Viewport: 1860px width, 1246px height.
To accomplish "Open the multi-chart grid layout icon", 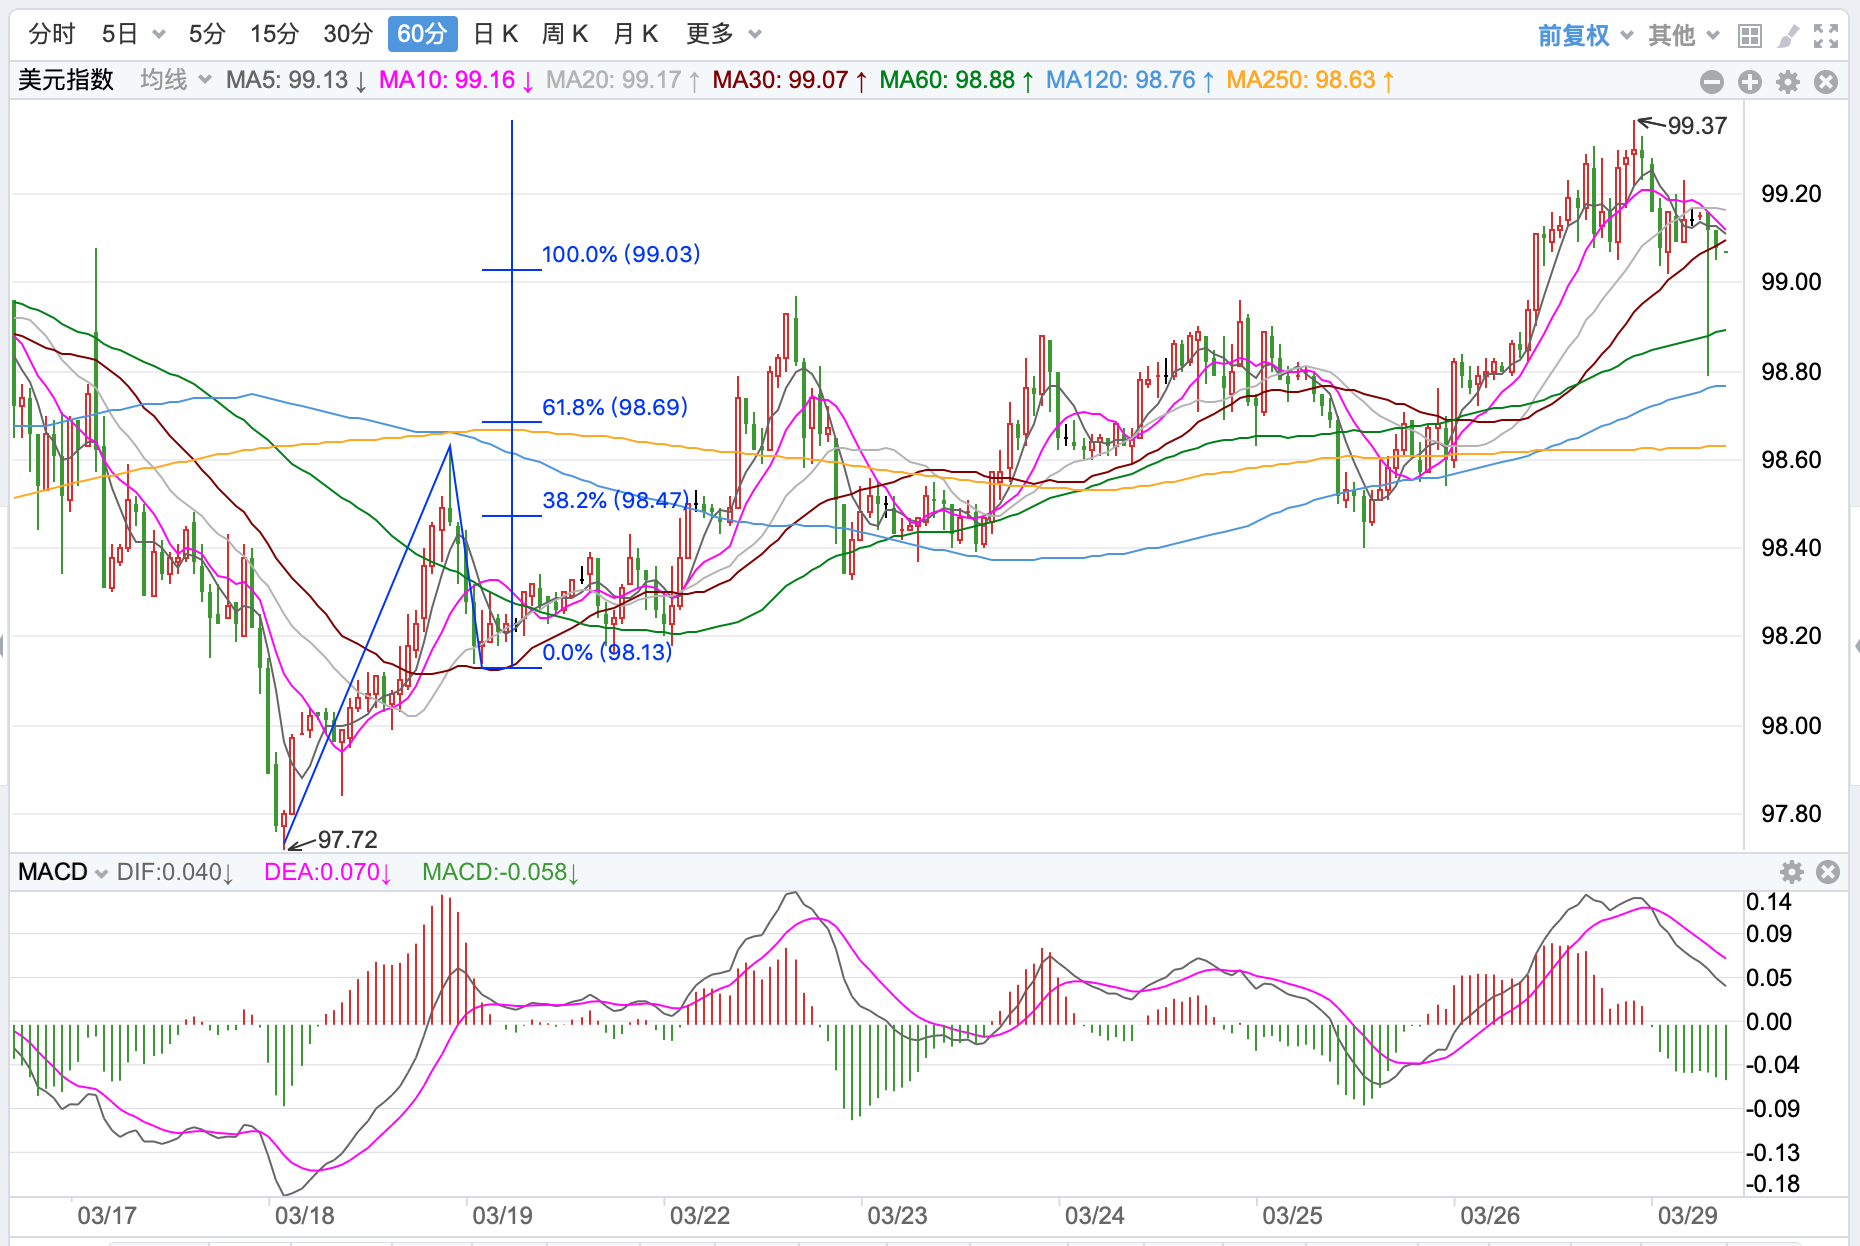I will coord(1749,36).
